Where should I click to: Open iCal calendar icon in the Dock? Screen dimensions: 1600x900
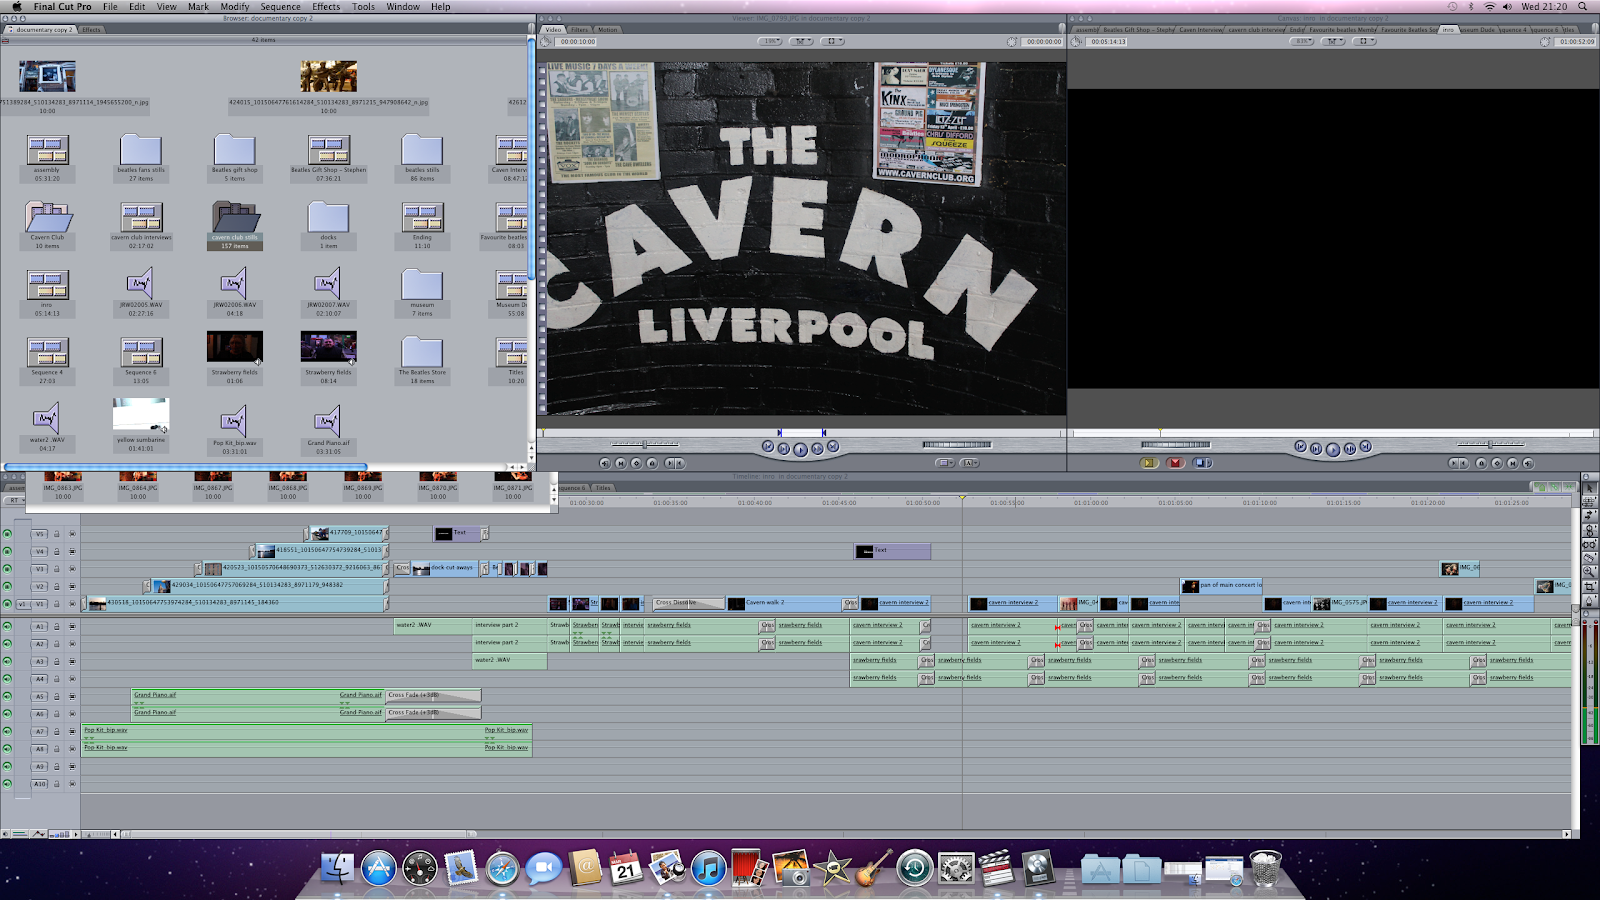coord(626,868)
